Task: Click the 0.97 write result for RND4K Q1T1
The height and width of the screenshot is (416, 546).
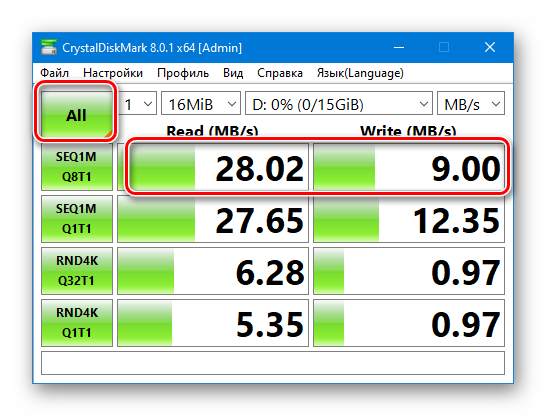Action: [409, 323]
